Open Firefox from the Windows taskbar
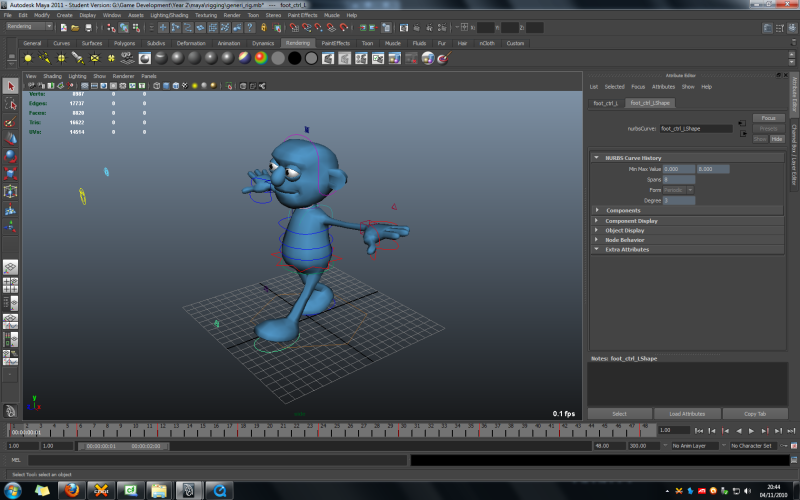 (x=70, y=490)
